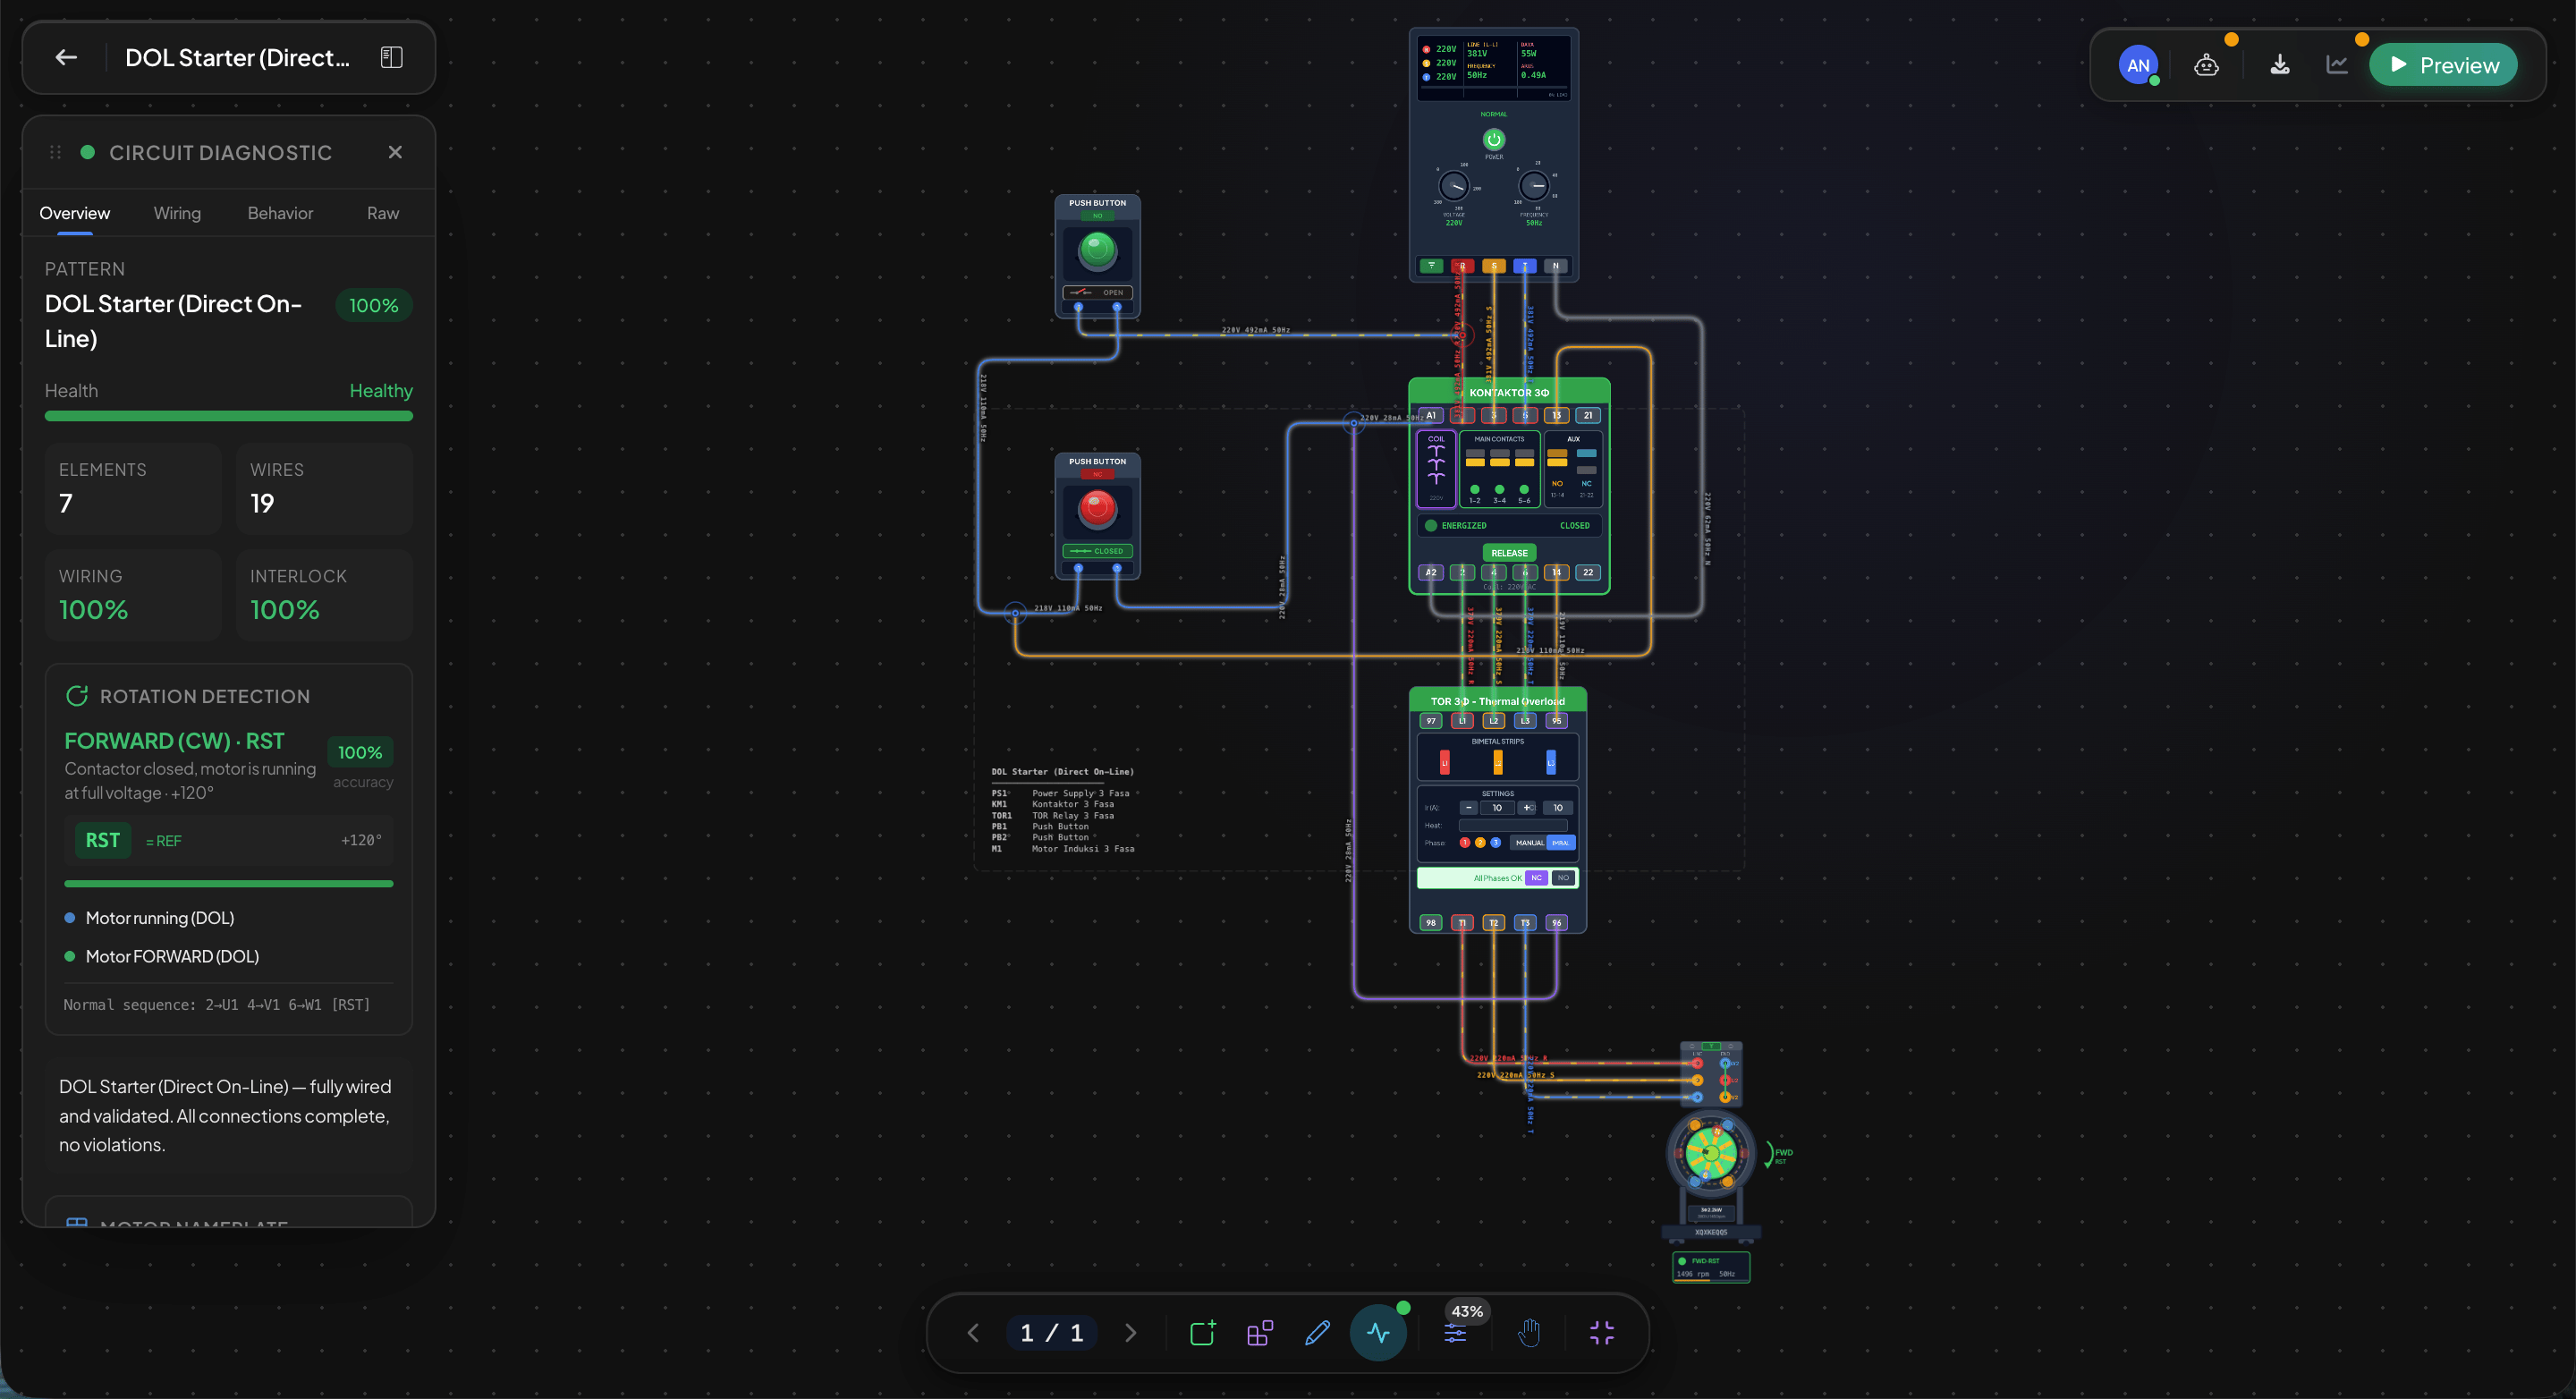Adjust the FREQUENCY knob on power supply
Viewport: 2576px width, 1399px height.
click(1534, 186)
